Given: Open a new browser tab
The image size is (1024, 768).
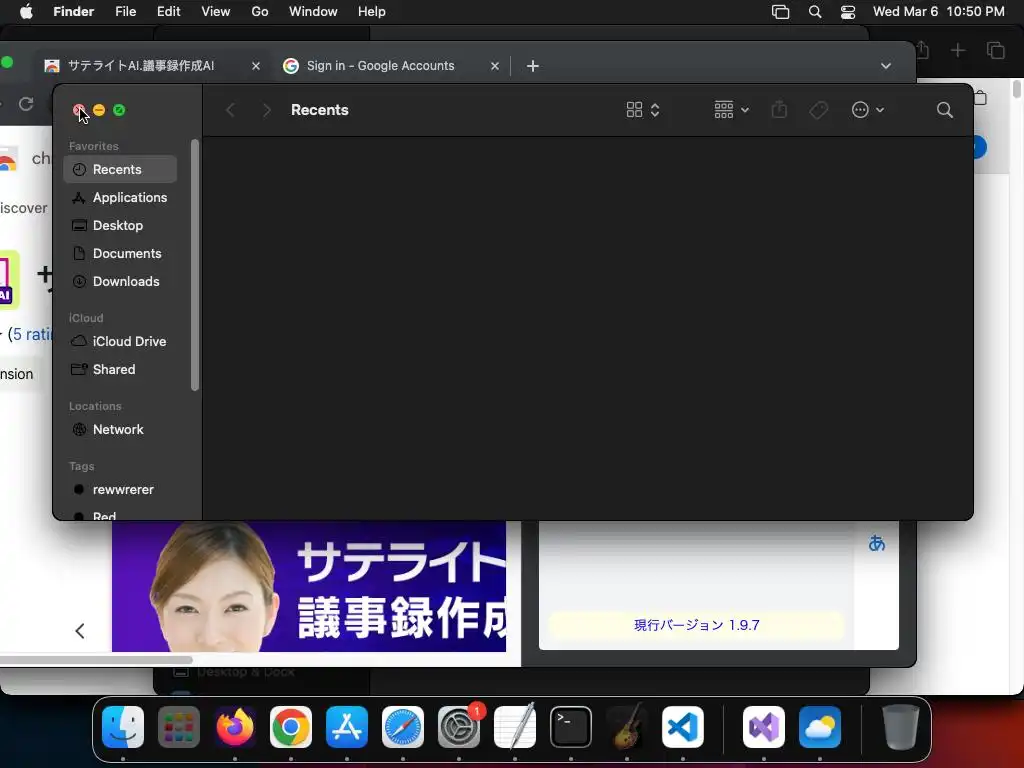Looking at the screenshot, I should pos(533,66).
